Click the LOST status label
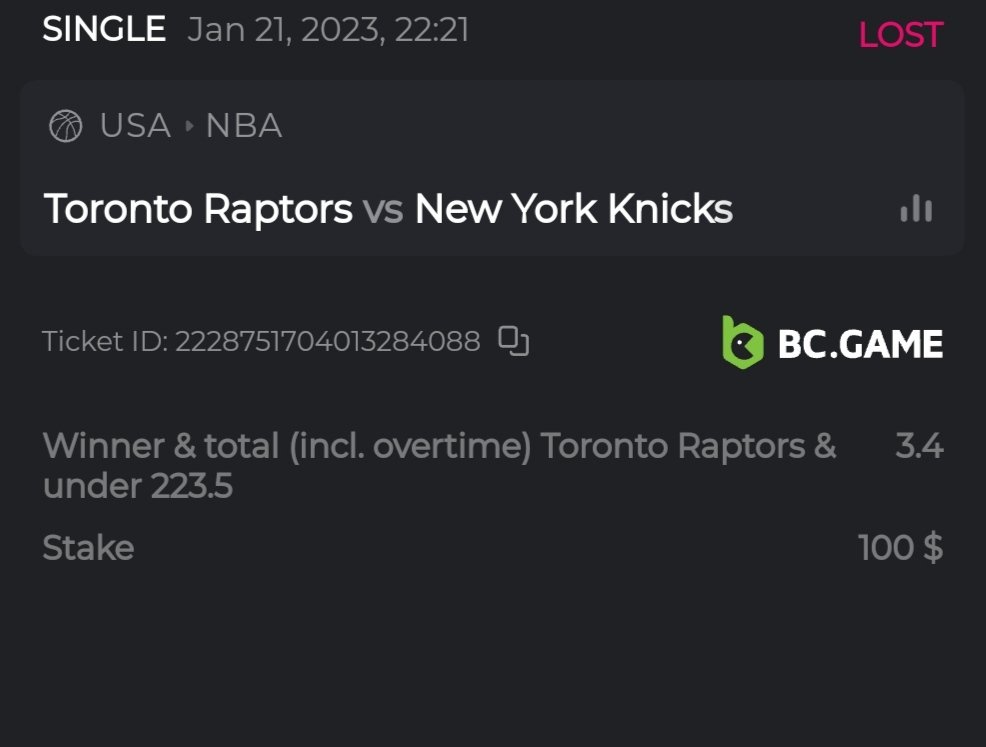The width and height of the screenshot is (986, 747). click(900, 35)
